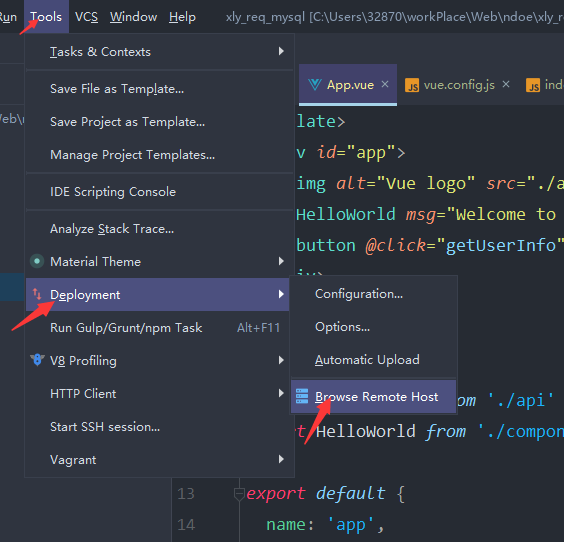Choose Start SSH session
564x542 pixels.
(159, 427)
